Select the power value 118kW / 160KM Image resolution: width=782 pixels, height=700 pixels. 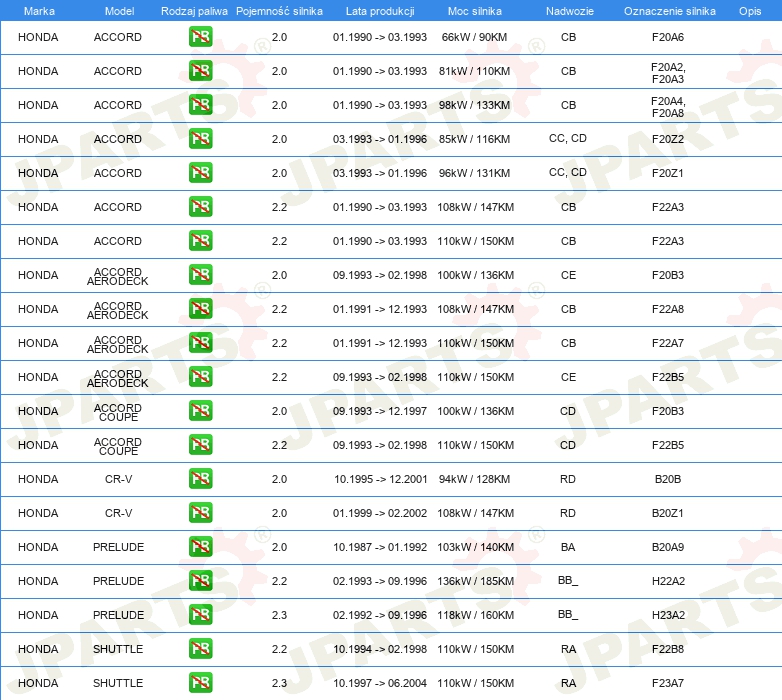[475, 615]
